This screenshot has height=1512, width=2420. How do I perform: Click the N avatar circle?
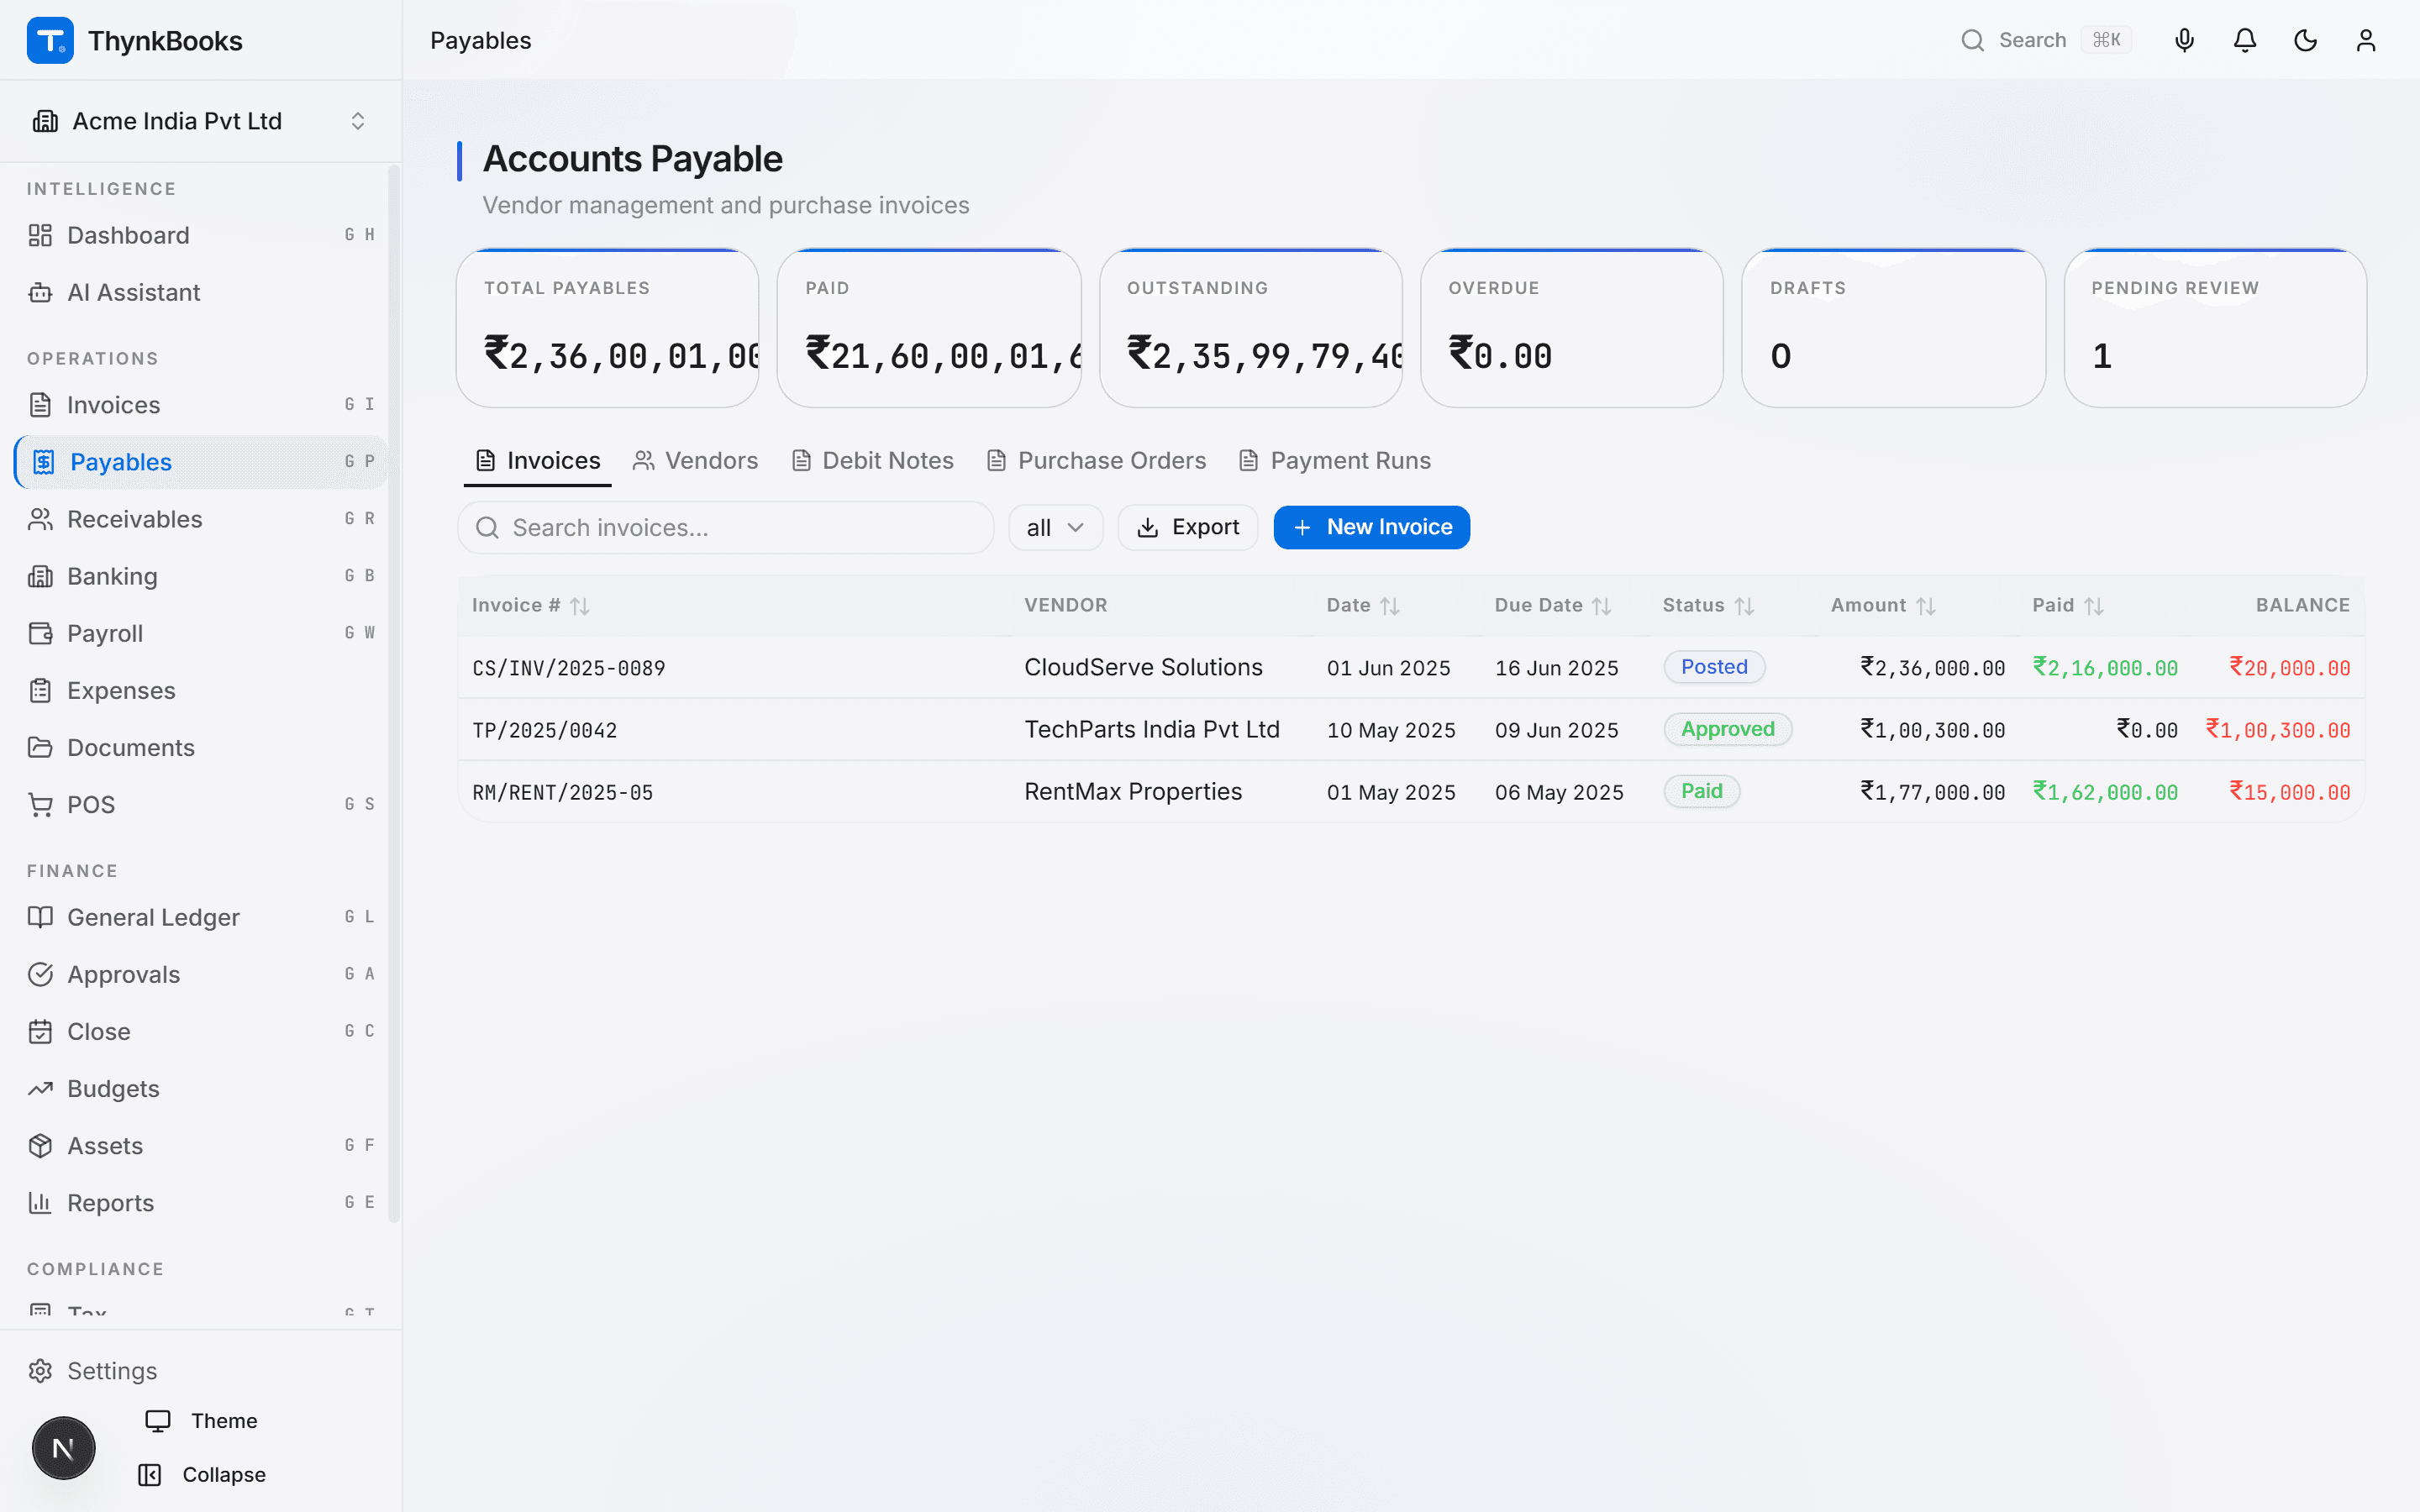click(63, 1447)
